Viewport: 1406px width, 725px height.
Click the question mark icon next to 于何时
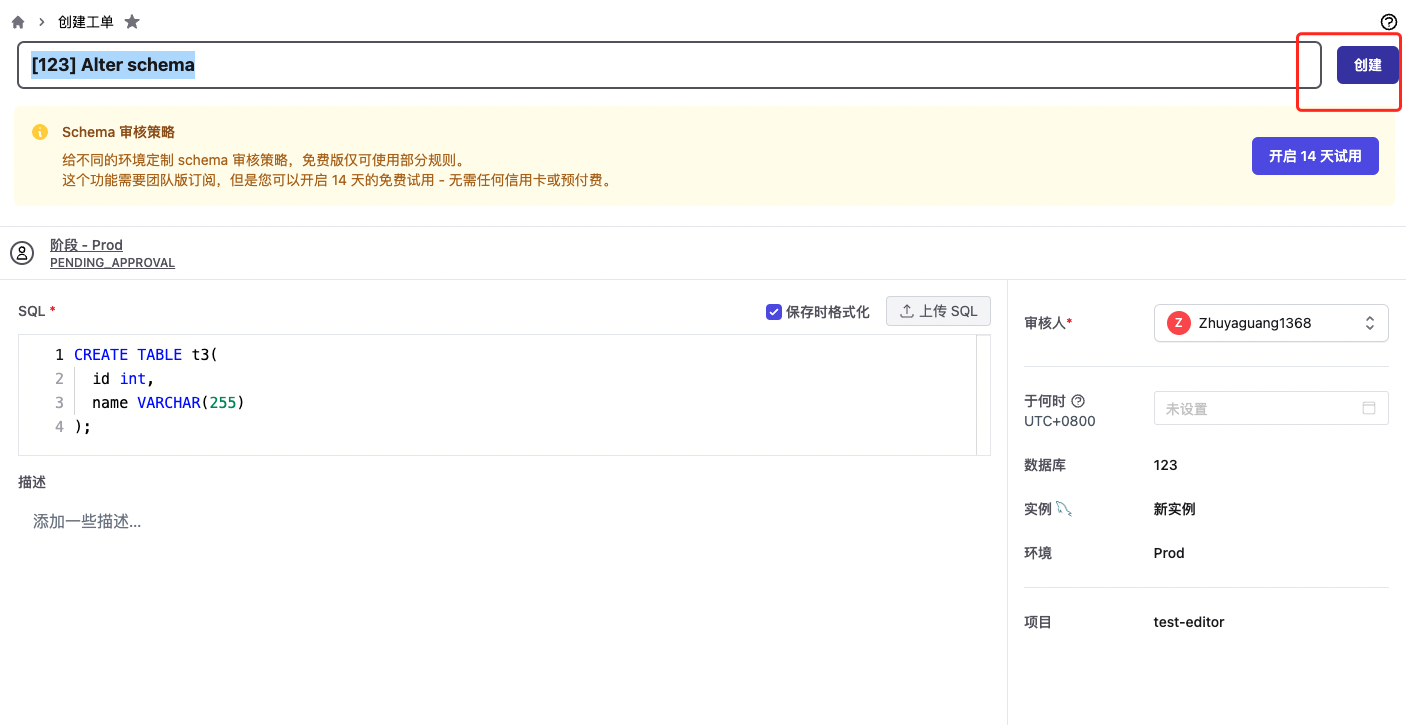pos(1078,401)
